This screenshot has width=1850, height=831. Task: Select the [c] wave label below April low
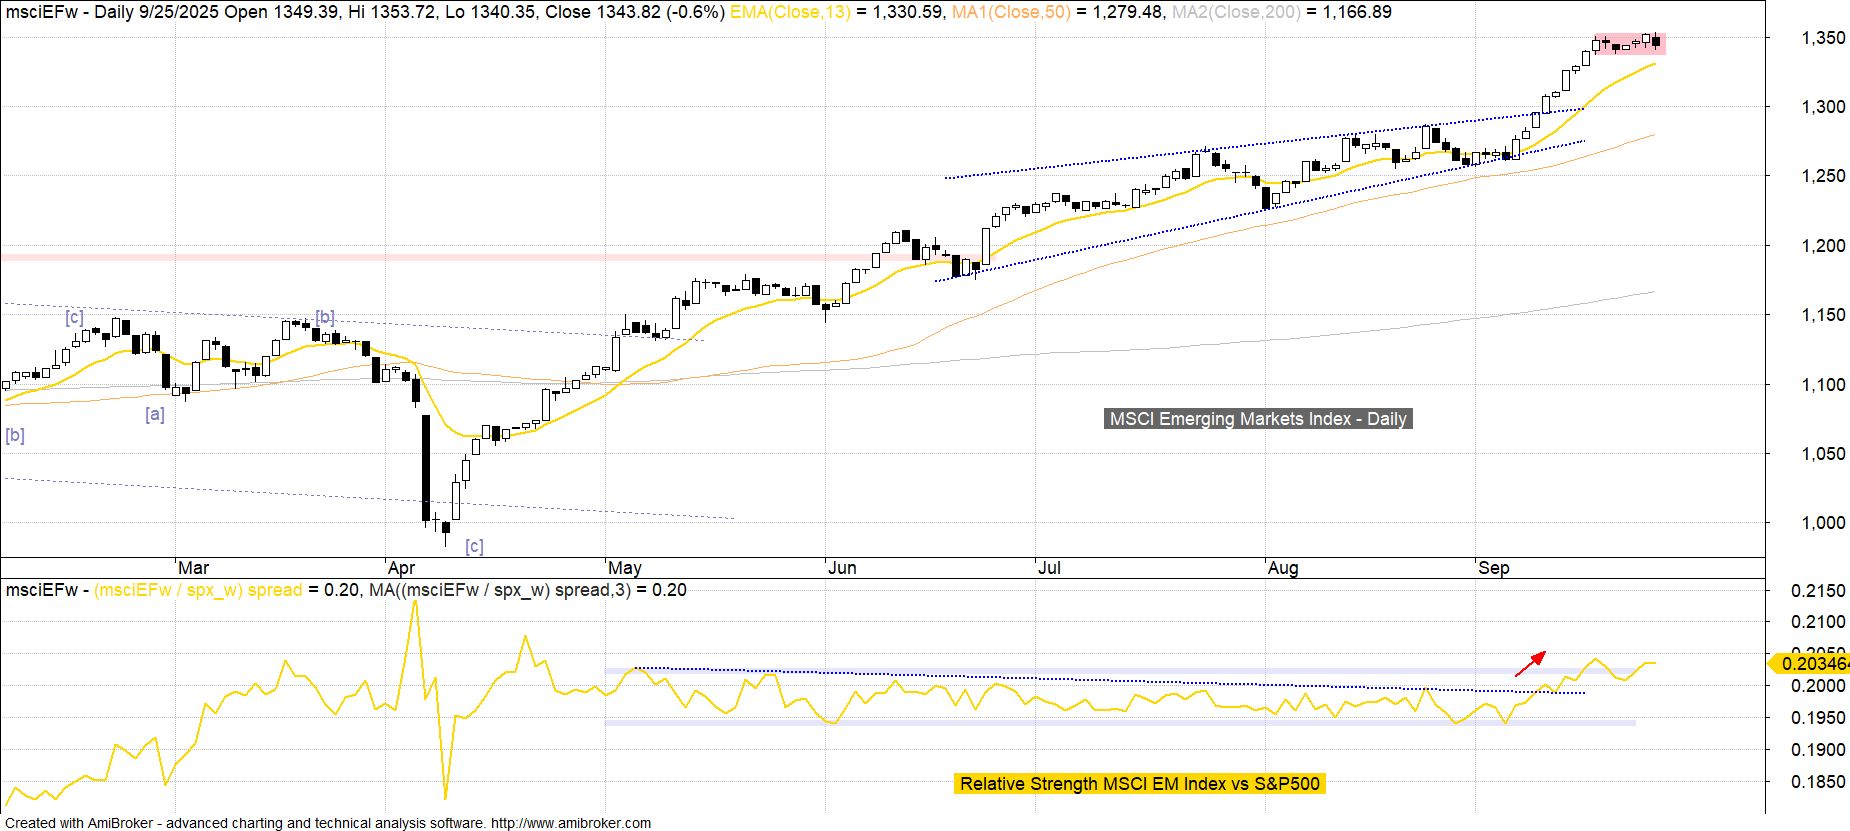pyautogui.click(x=474, y=546)
